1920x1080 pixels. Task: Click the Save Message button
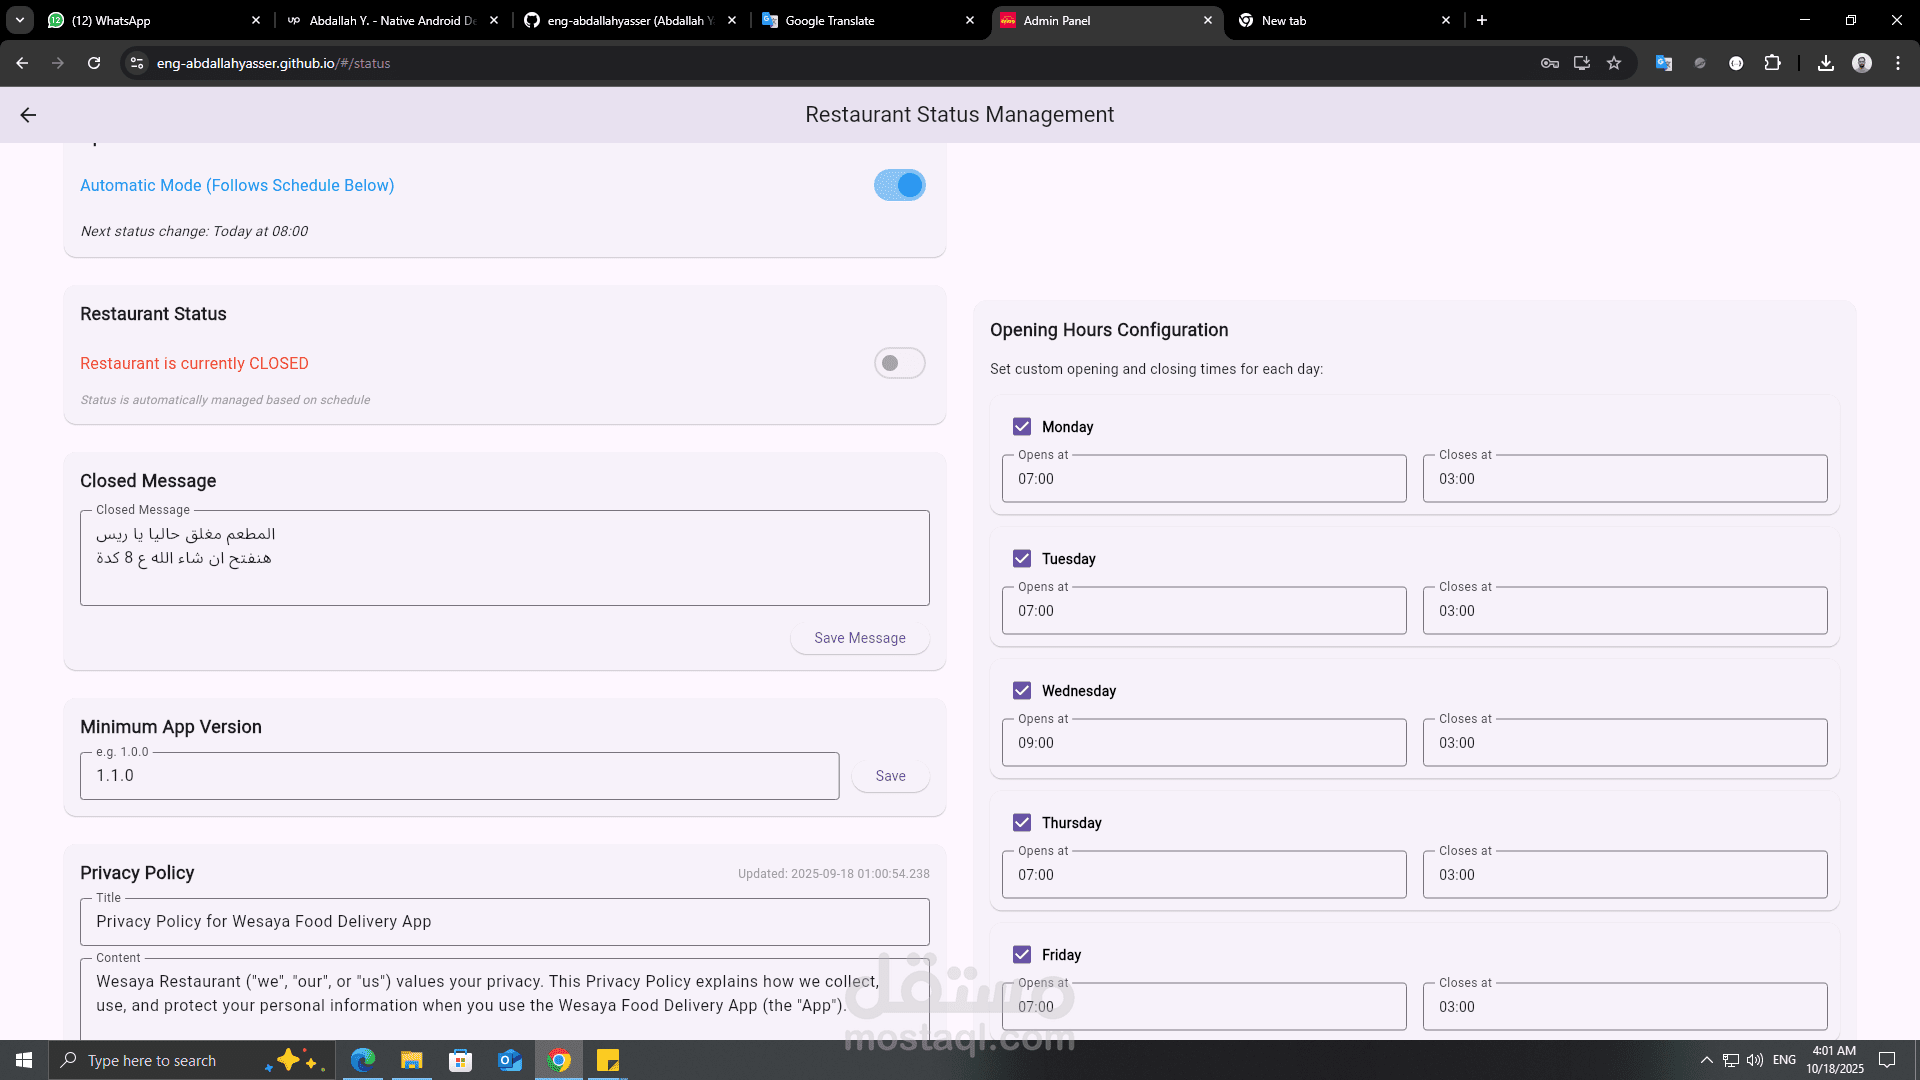tap(859, 638)
